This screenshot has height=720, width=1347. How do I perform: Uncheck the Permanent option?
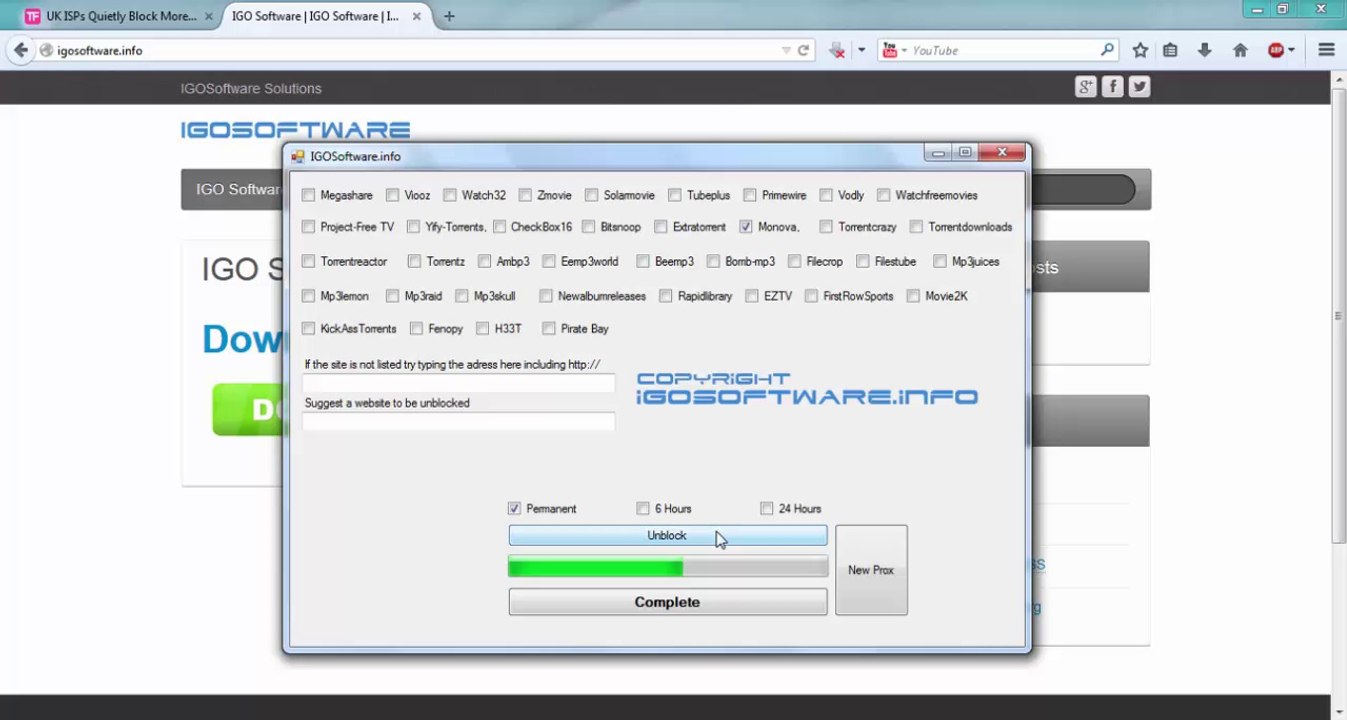coord(514,508)
